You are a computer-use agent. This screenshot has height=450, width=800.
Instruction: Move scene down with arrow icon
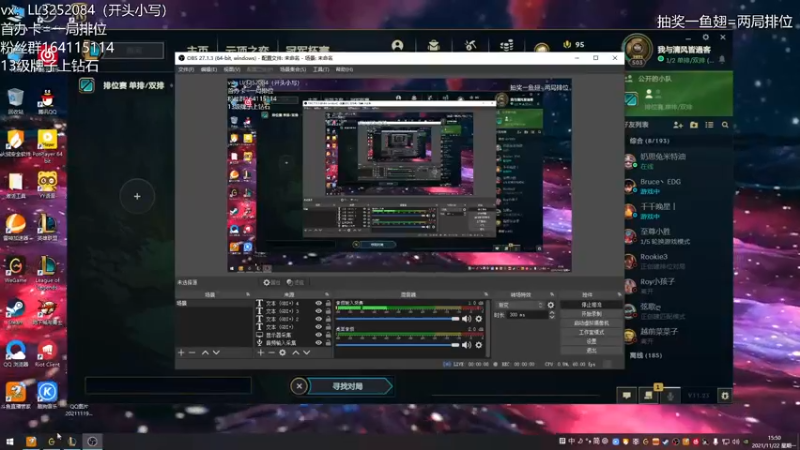click(x=216, y=353)
